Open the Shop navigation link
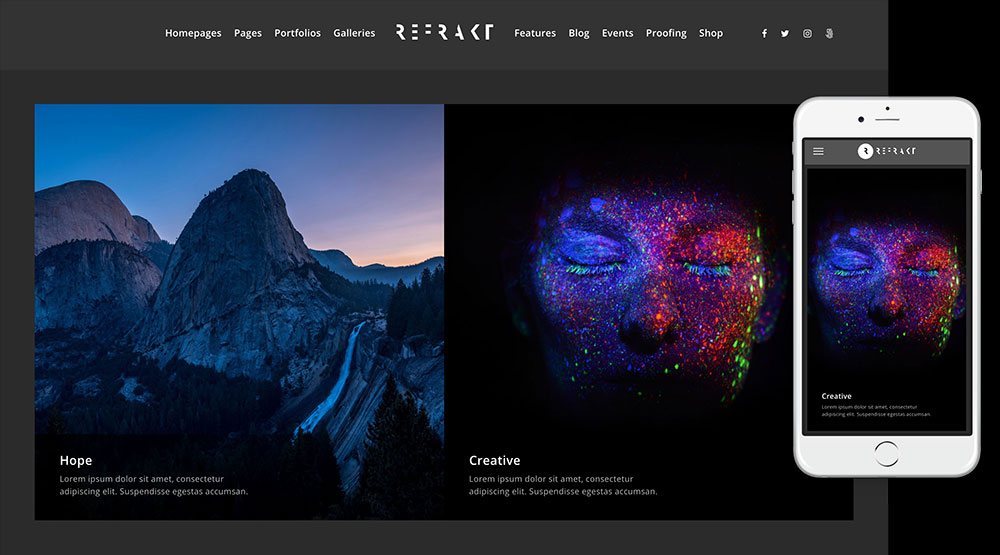The height and width of the screenshot is (555, 1000). [x=711, y=33]
